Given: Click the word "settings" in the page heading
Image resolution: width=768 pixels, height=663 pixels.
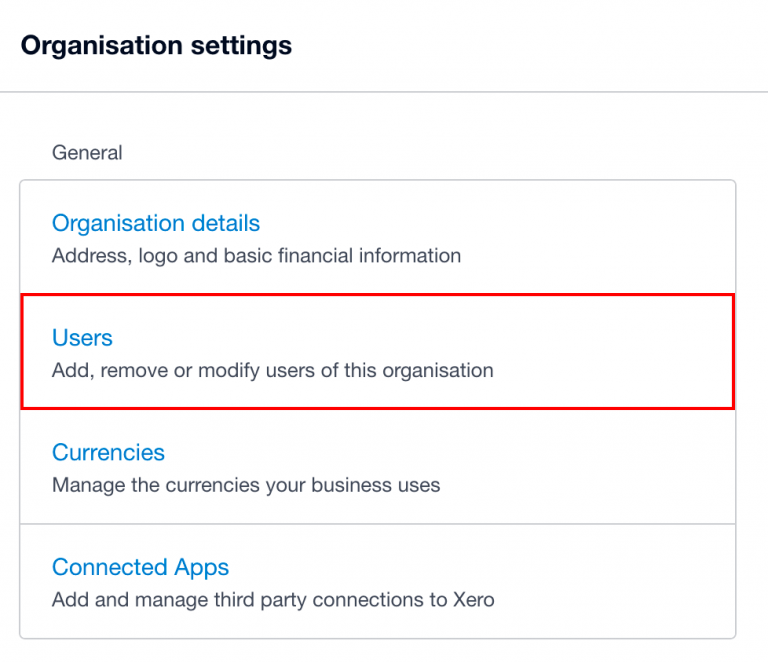Looking at the screenshot, I should click(x=246, y=46).
